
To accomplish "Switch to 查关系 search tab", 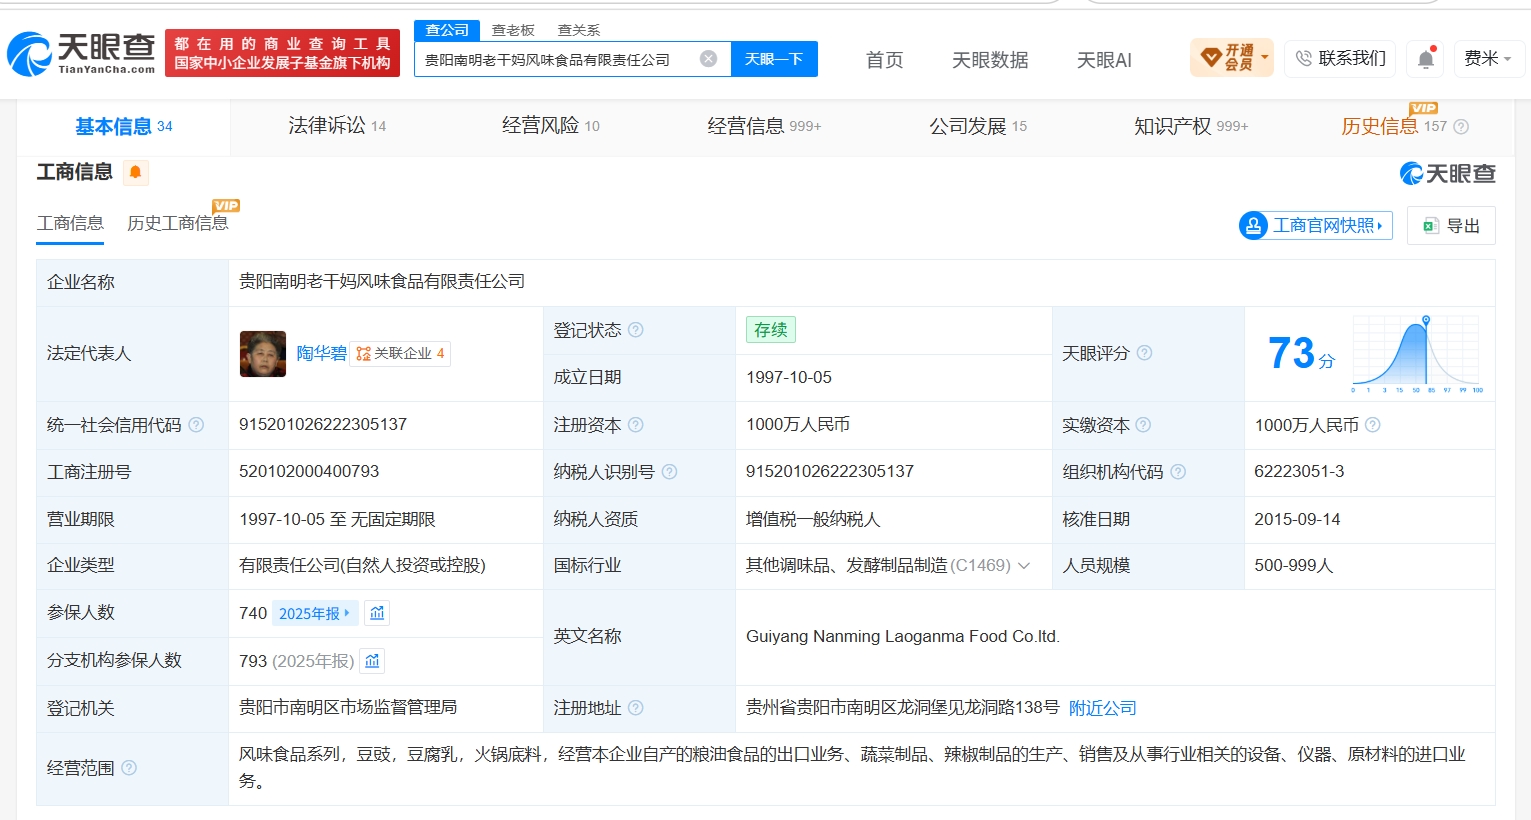I will tap(579, 30).
